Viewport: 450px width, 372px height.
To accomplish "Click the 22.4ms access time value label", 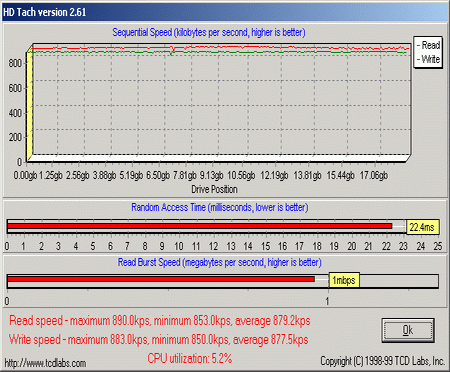I will click(x=422, y=227).
